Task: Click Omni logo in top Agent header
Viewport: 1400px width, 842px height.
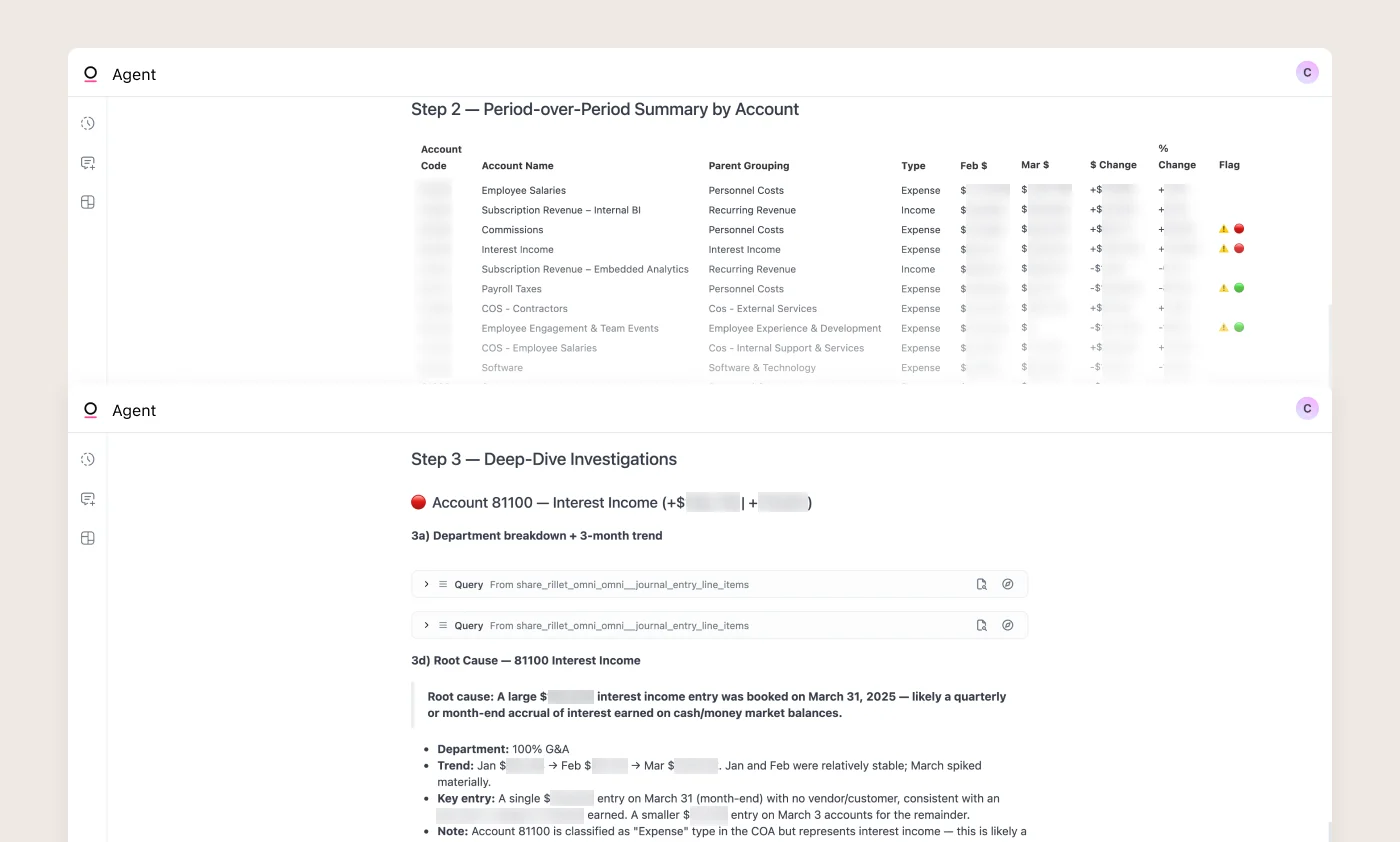Action: (91, 74)
